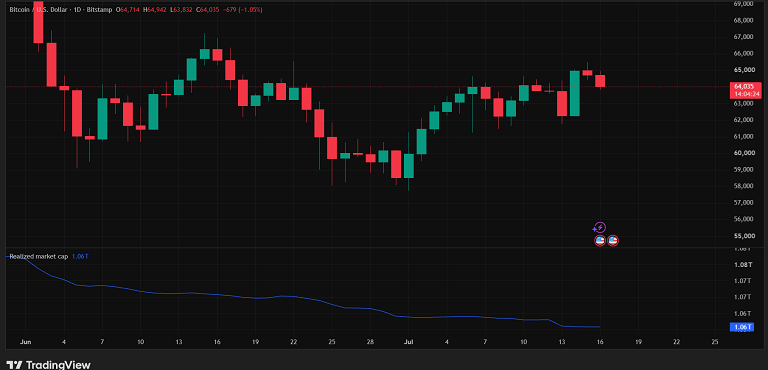
Task: Click the 60,000 price axis label
Action: [x=743, y=153]
